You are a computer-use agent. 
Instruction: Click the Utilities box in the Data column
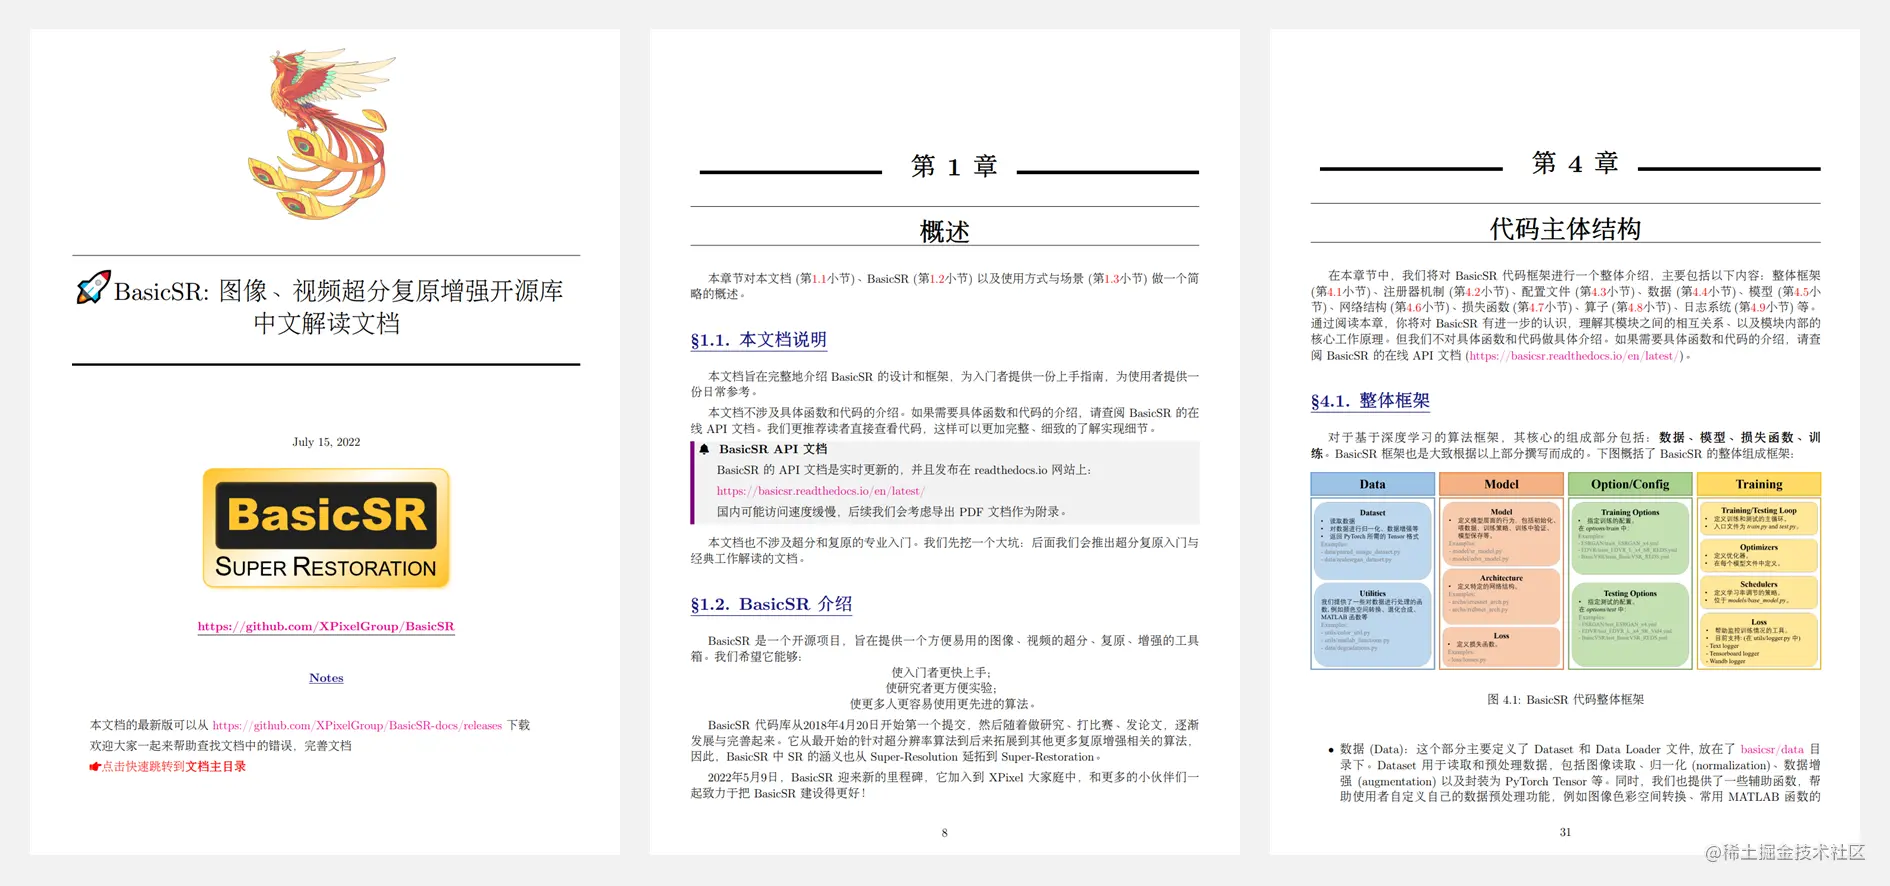(x=1372, y=625)
